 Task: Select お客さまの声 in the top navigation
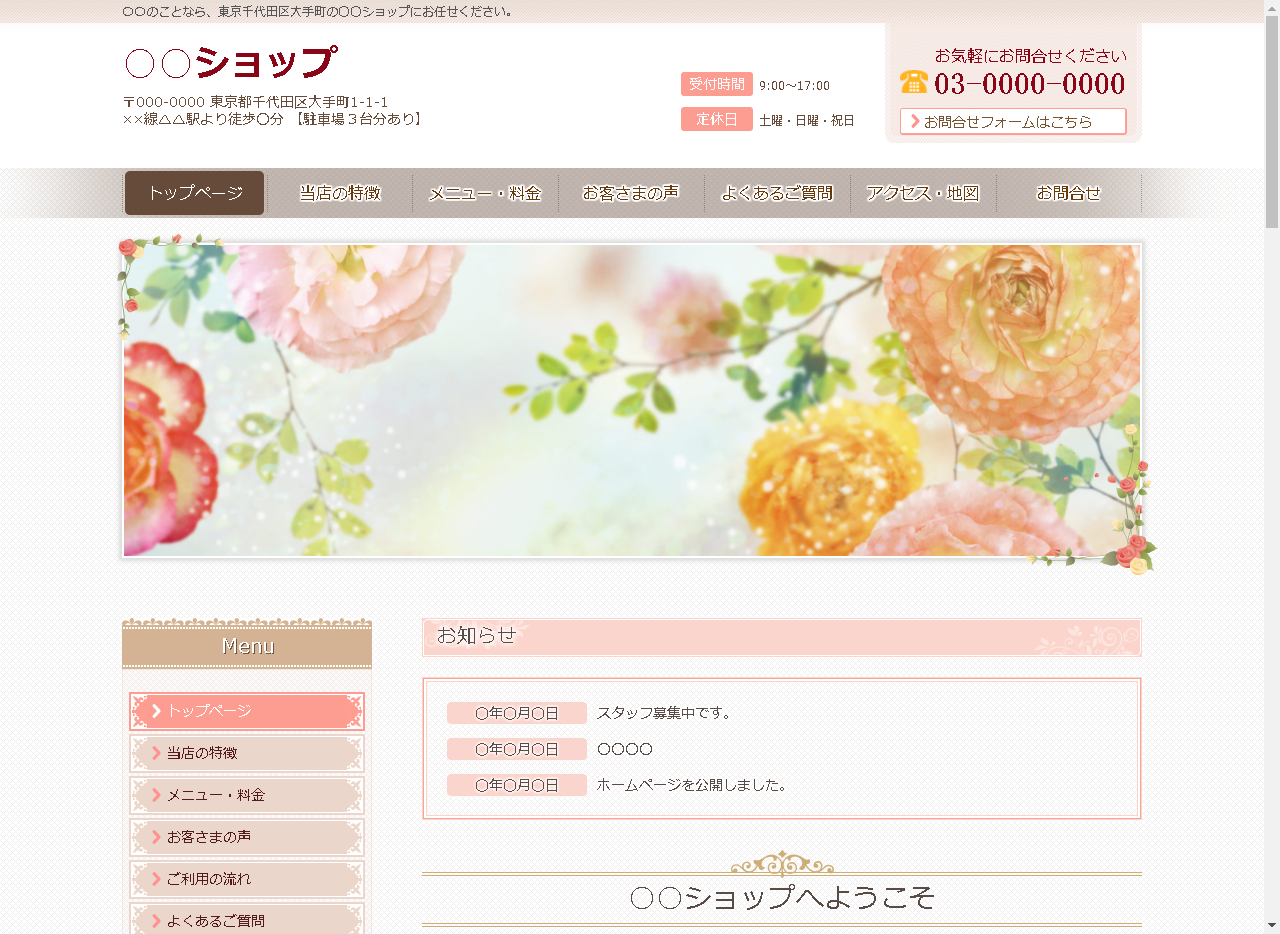631,193
